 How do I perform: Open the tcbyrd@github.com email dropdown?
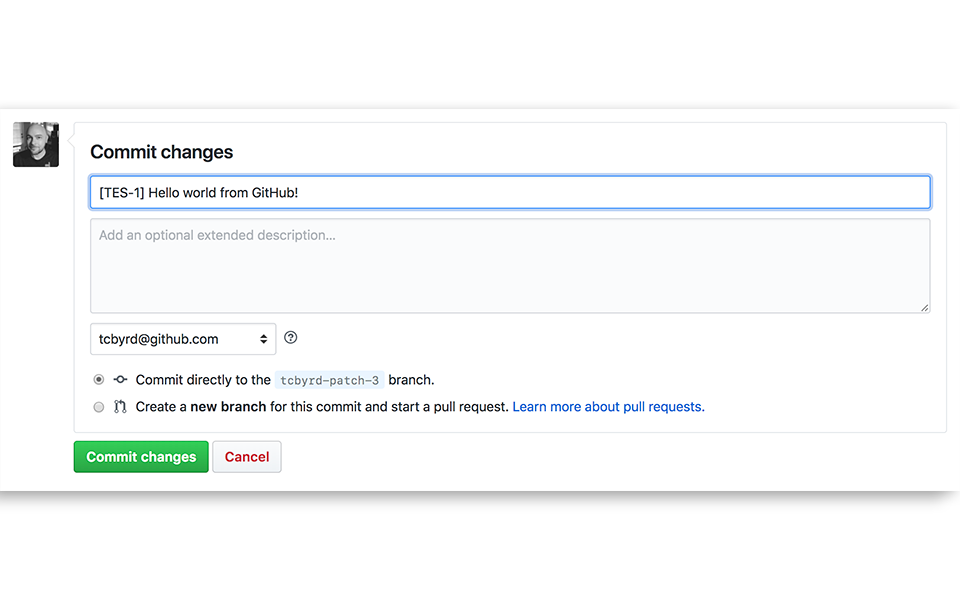(x=183, y=339)
